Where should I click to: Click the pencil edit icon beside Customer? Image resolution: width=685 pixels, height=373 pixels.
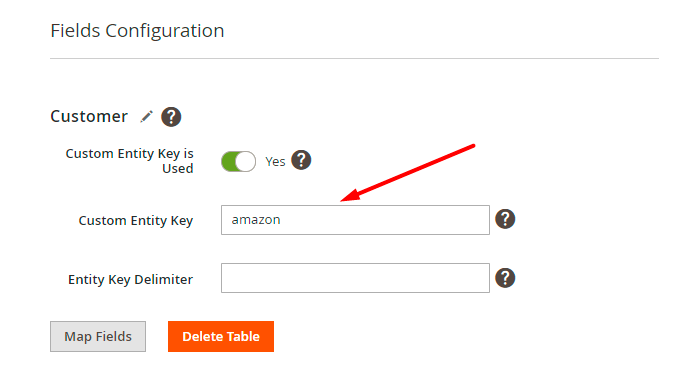[146, 117]
